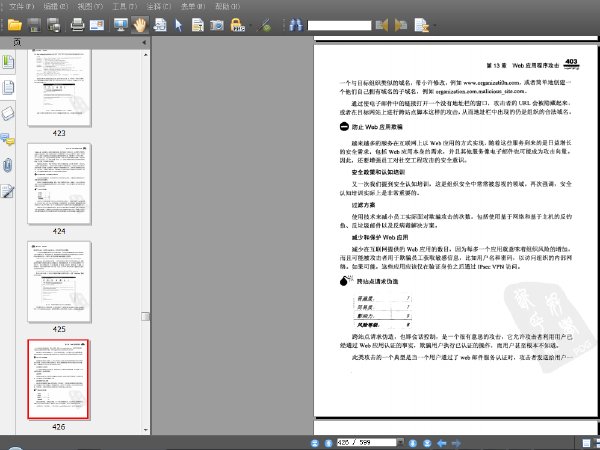Open the page Thumbnails sidebar panel

(x=8, y=88)
